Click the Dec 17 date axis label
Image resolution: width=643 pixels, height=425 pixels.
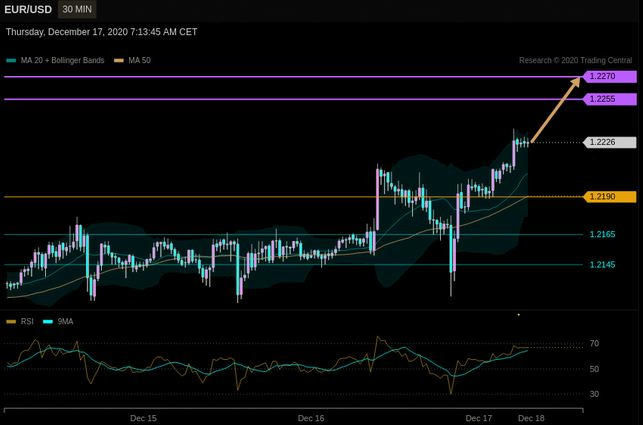pyautogui.click(x=479, y=418)
